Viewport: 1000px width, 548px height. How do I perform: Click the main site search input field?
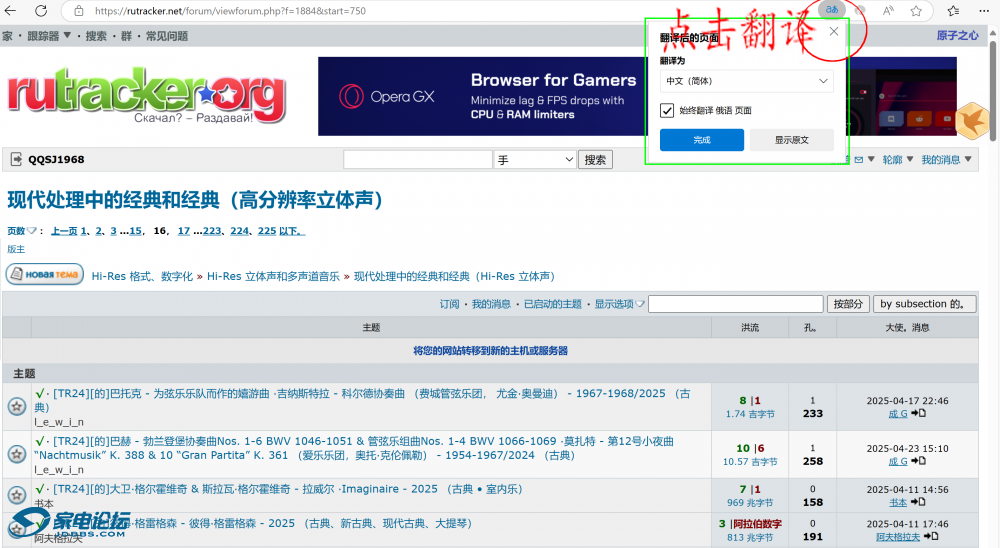click(417, 160)
